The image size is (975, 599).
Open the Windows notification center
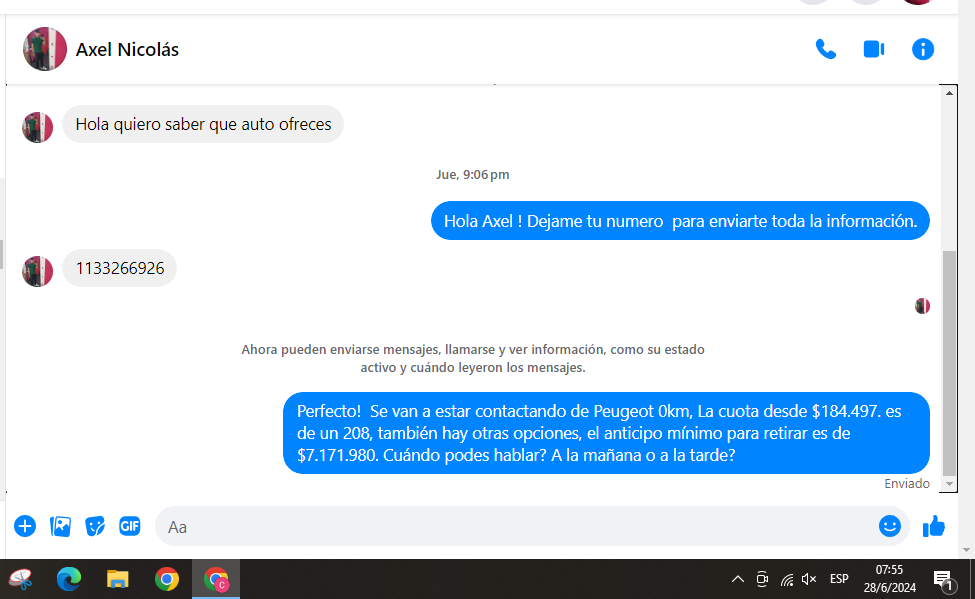943,579
